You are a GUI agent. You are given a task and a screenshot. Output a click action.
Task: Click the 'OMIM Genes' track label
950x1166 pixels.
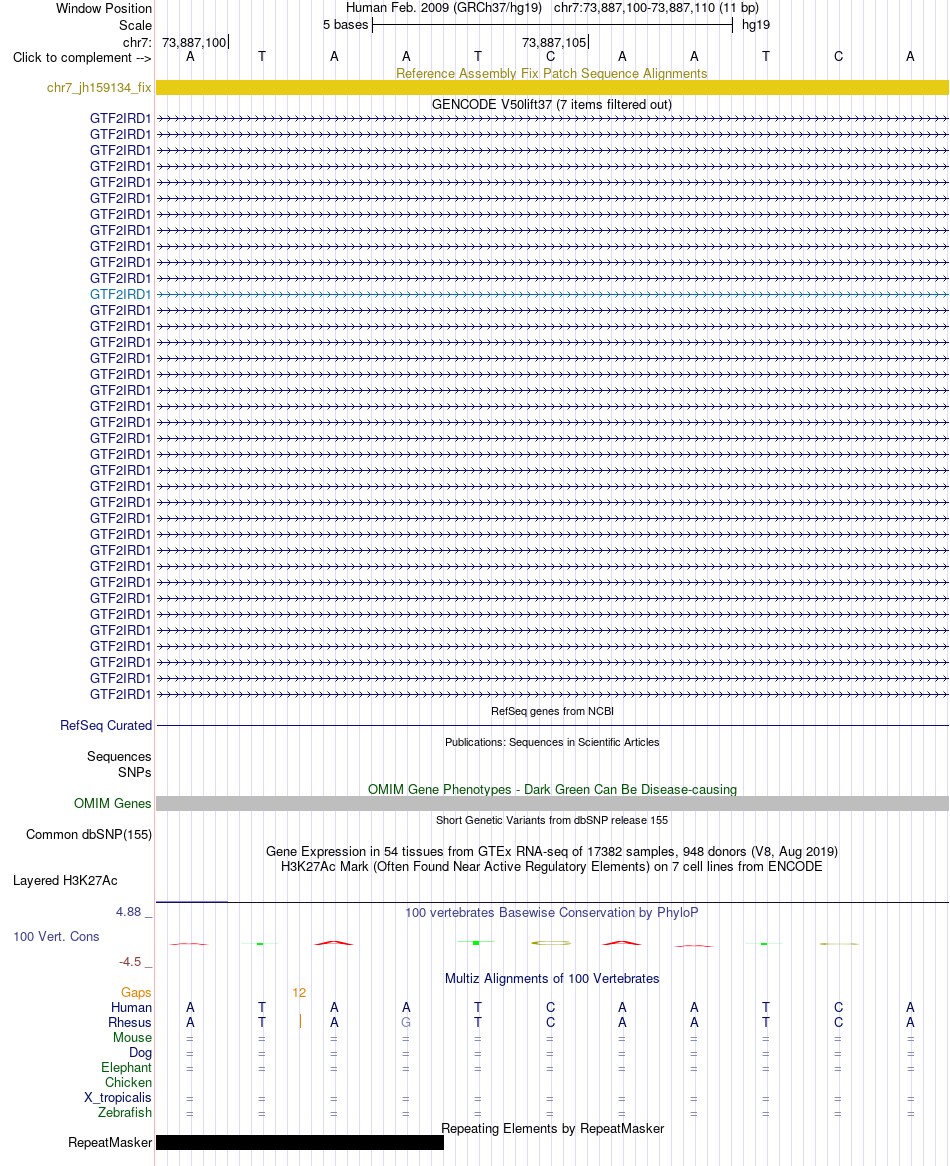tap(112, 803)
